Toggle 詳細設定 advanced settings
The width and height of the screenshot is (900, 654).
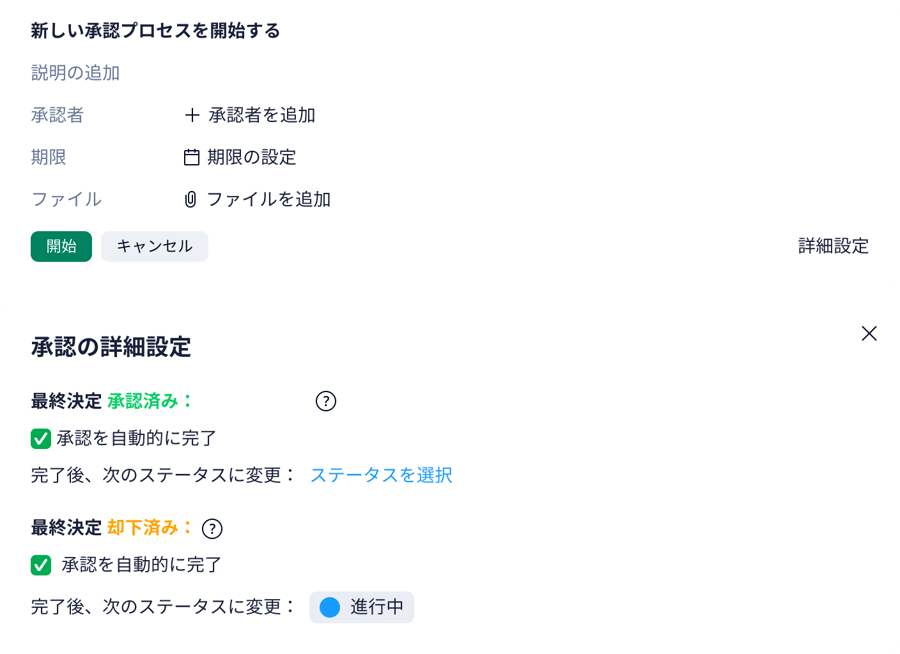pyautogui.click(x=833, y=246)
